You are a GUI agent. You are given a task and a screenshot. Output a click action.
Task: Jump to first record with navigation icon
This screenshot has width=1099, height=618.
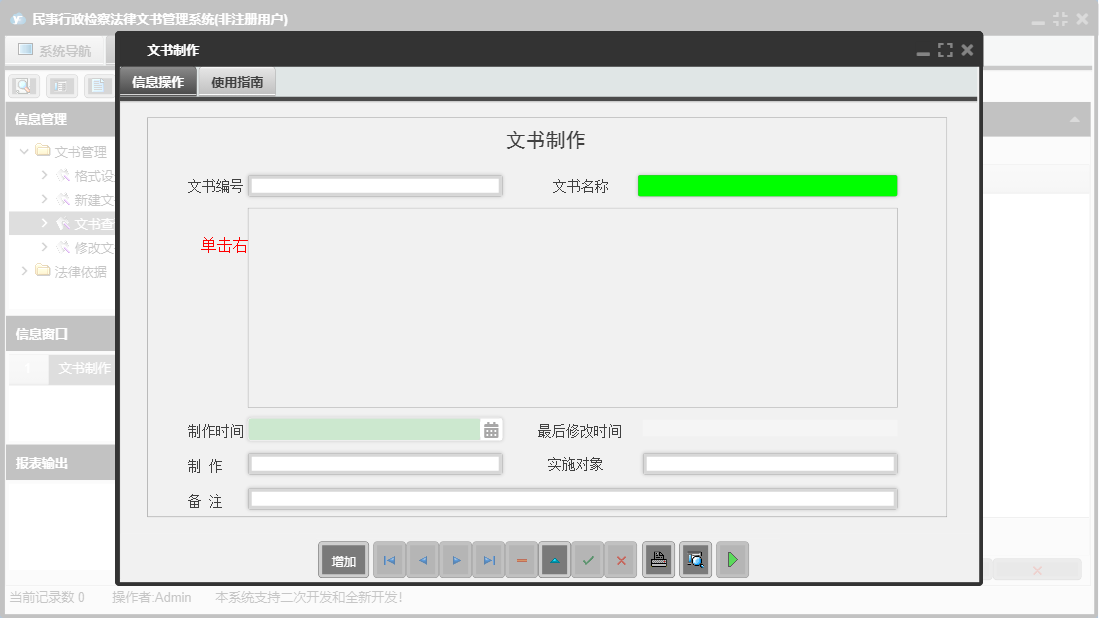[x=389, y=559]
